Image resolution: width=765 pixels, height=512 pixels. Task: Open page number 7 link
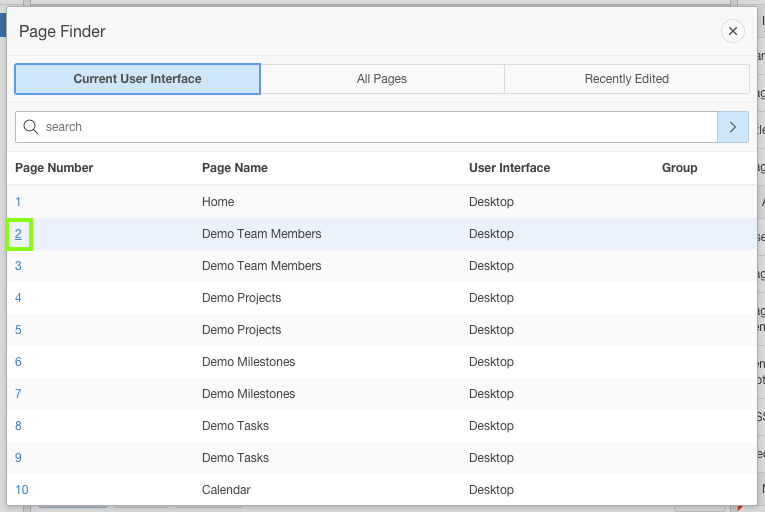(18, 394)
